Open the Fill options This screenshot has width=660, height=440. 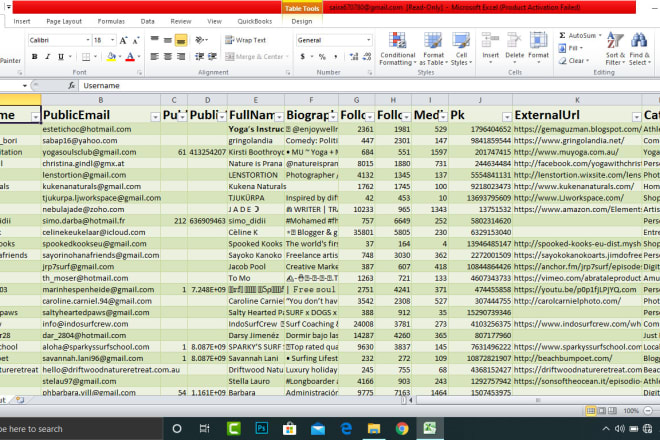(x=571, y=48)
